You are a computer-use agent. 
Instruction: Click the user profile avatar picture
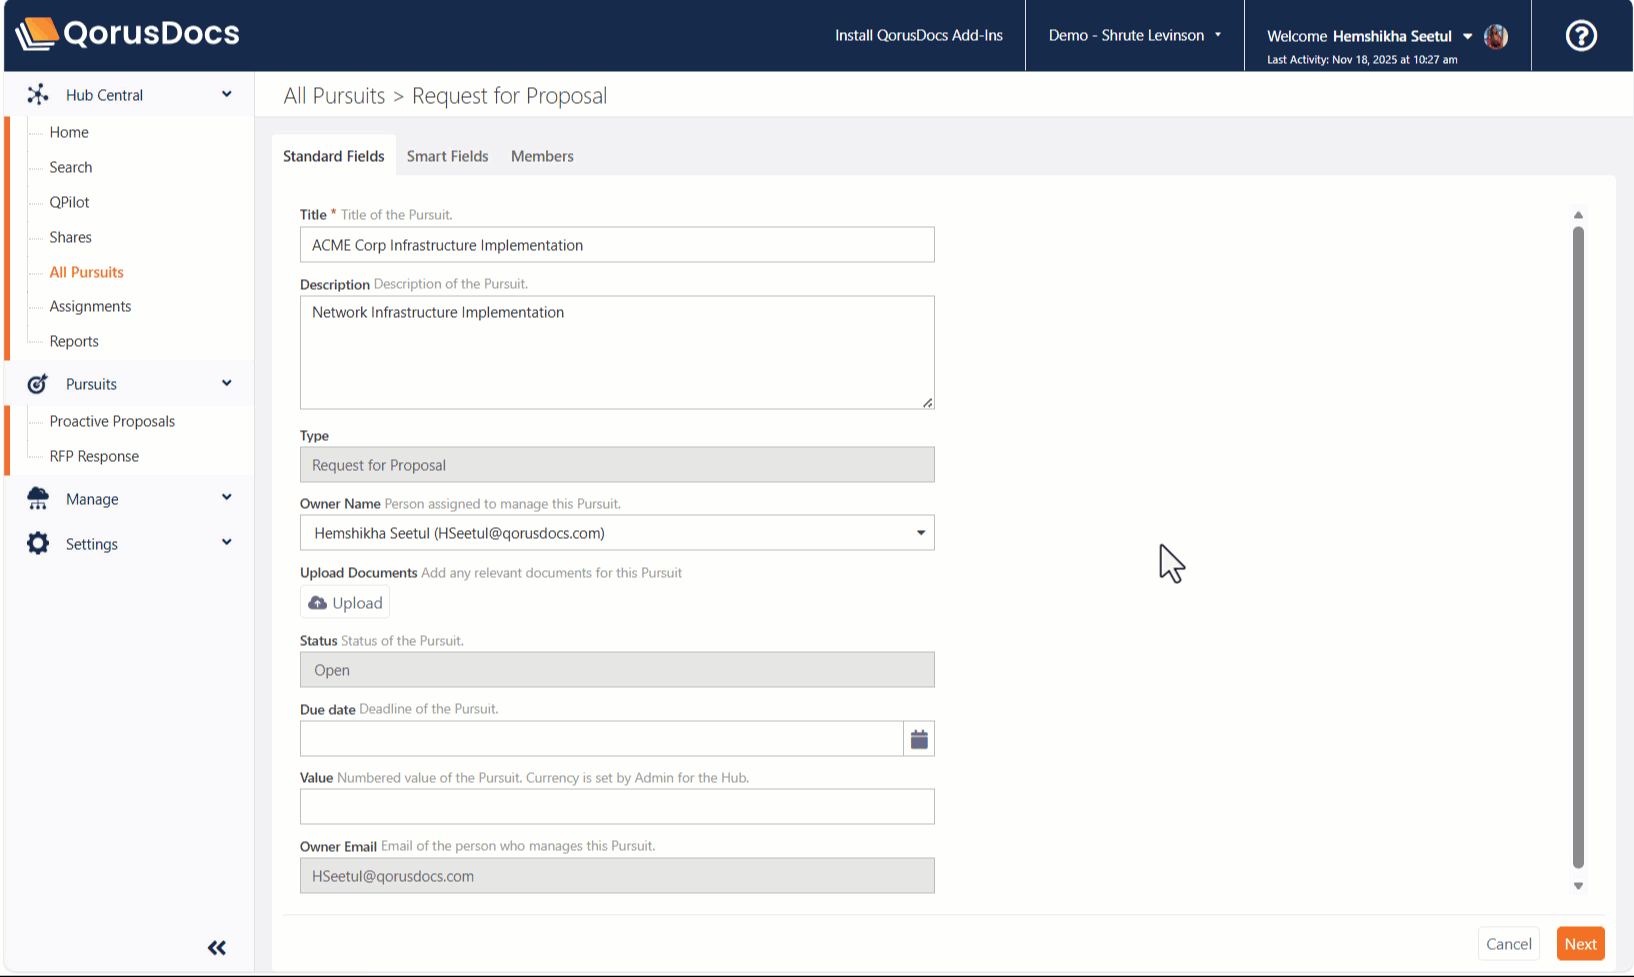click(1496, 36)
